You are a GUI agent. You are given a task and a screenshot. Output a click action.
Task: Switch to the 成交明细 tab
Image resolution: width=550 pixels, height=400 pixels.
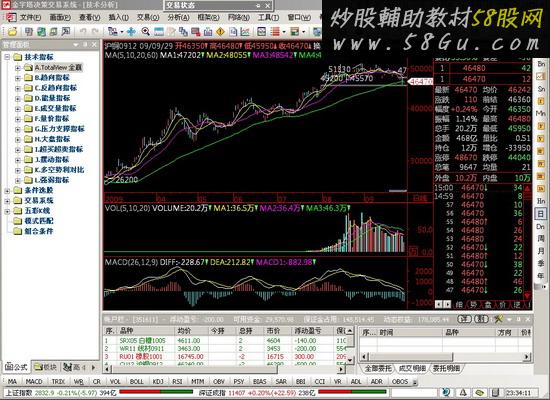coord(412,368)
